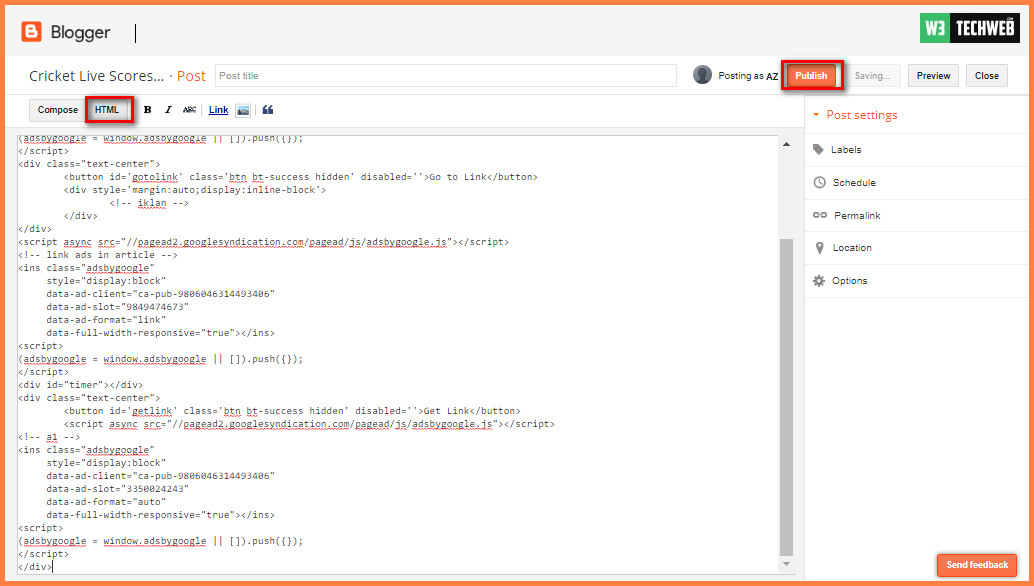Expand the Labels section
This screenshot has width=1034, height=586.
point(845,150)
